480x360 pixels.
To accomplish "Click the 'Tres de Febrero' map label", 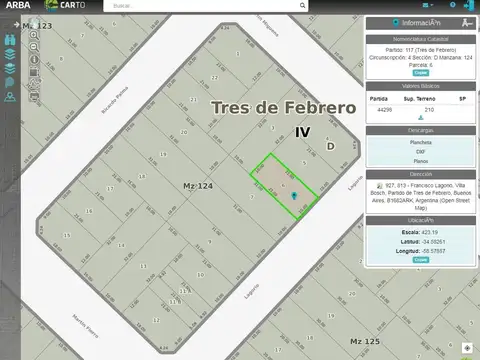I will [284, 108].
